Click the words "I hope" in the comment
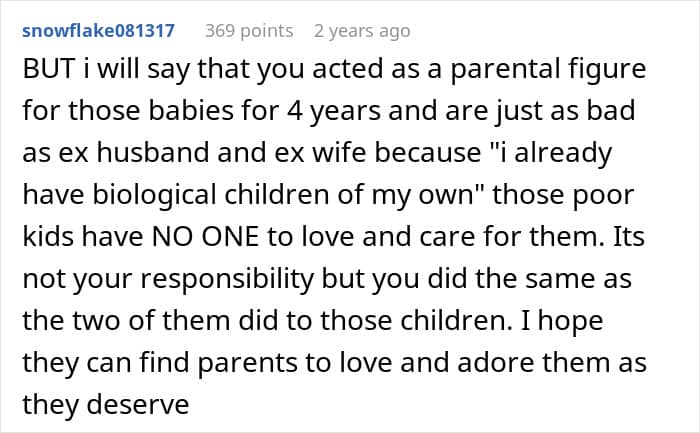The image size is (700, 433). (562, 321)
